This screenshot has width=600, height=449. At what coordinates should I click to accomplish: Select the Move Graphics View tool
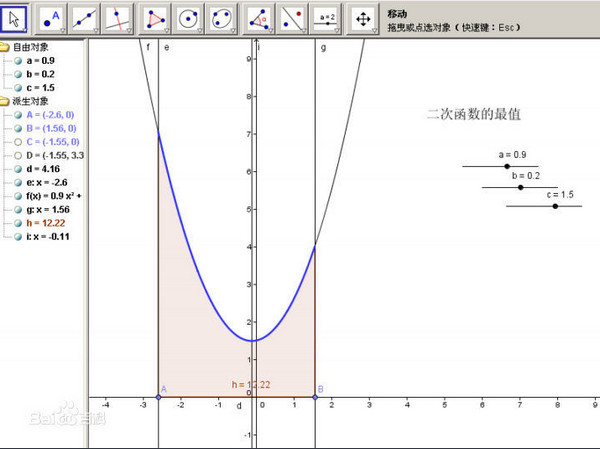[x=362, y=18]
